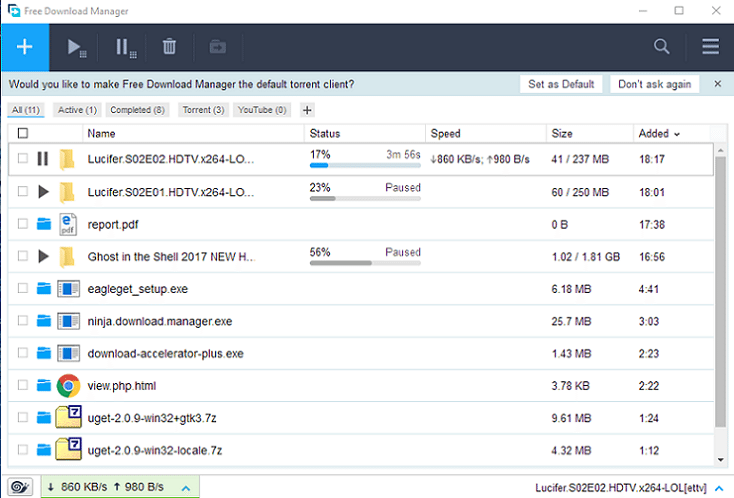Click scrollbar up arrow of download list

(720, 151)
